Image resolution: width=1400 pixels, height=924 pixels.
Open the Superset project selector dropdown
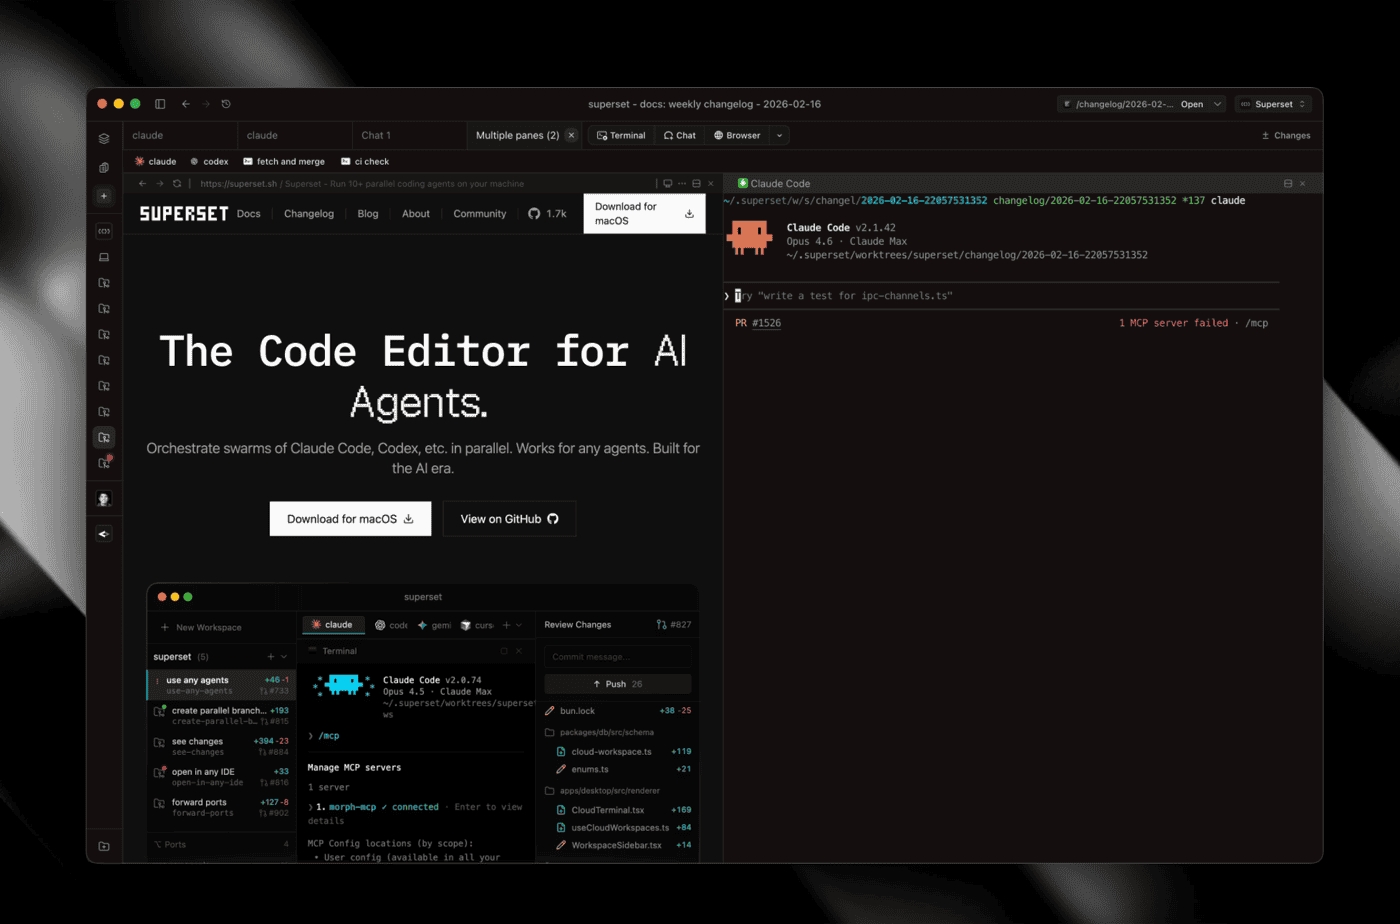(1273, 104)
